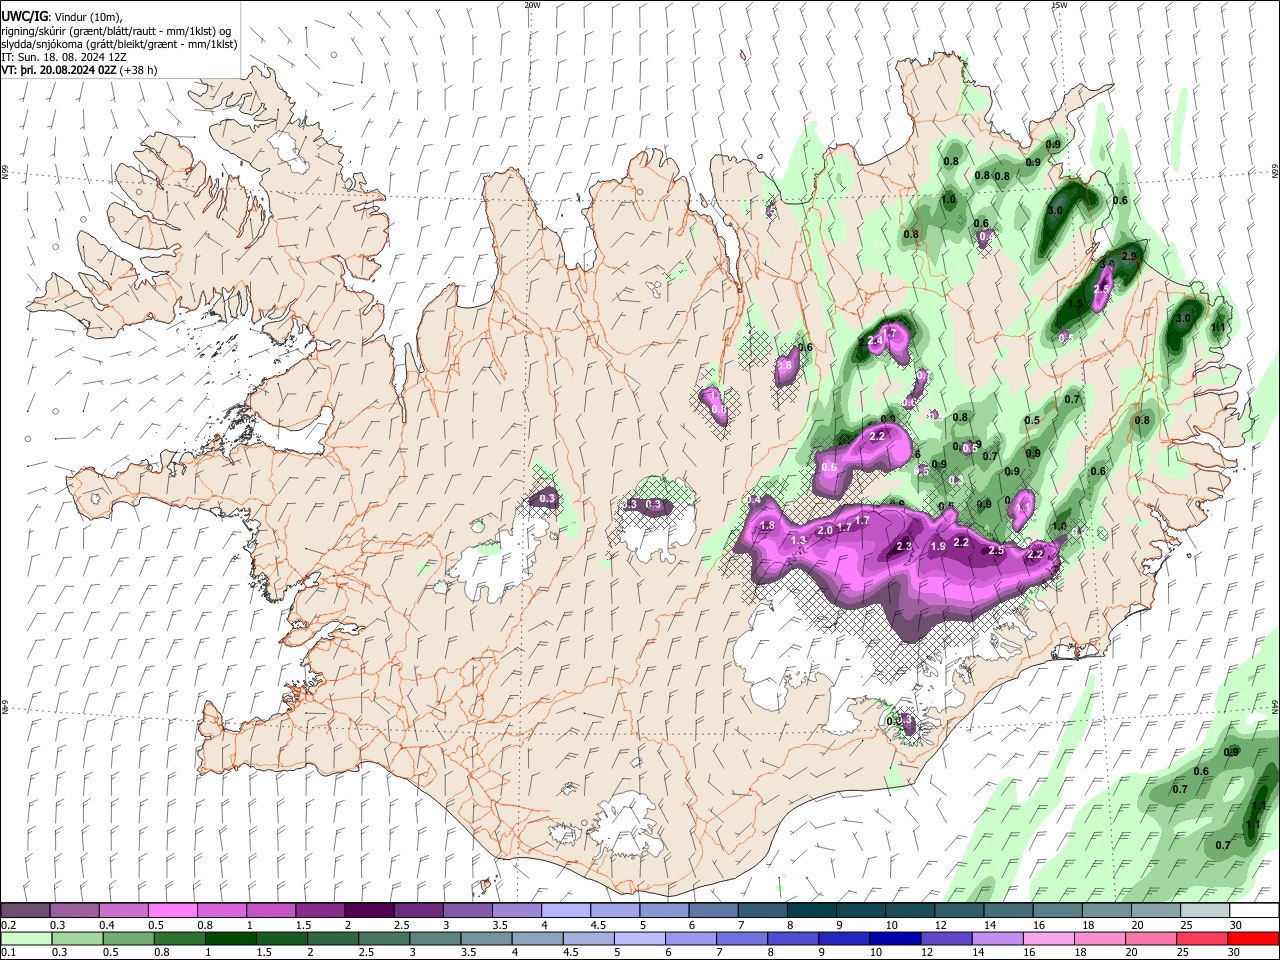
Task: Click the UWC/IG Vindur (10m) title line
Action: 61,16
